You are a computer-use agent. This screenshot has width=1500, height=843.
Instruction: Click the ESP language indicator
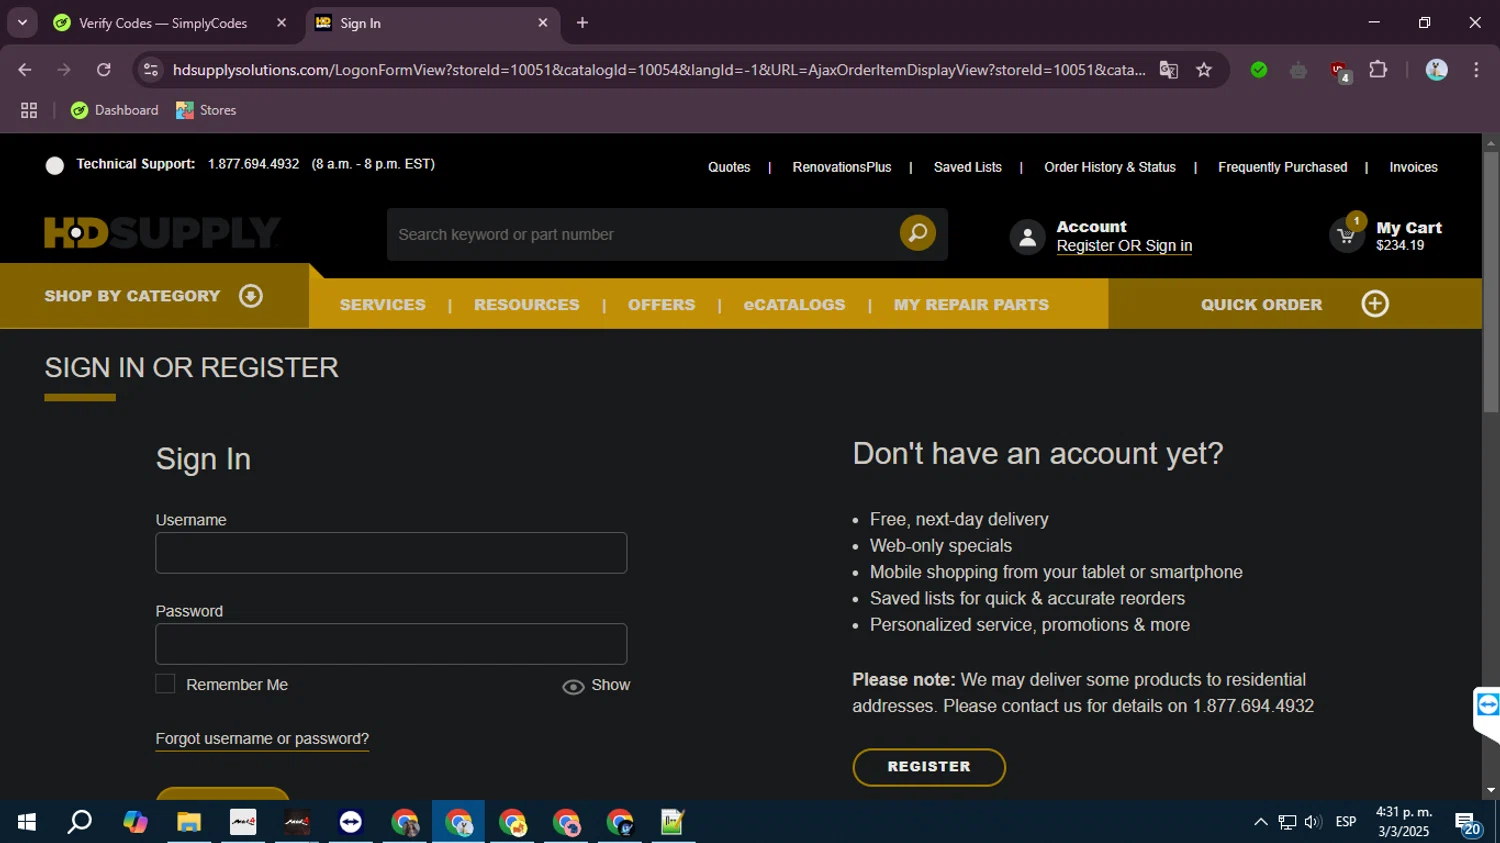(1346, 822)
